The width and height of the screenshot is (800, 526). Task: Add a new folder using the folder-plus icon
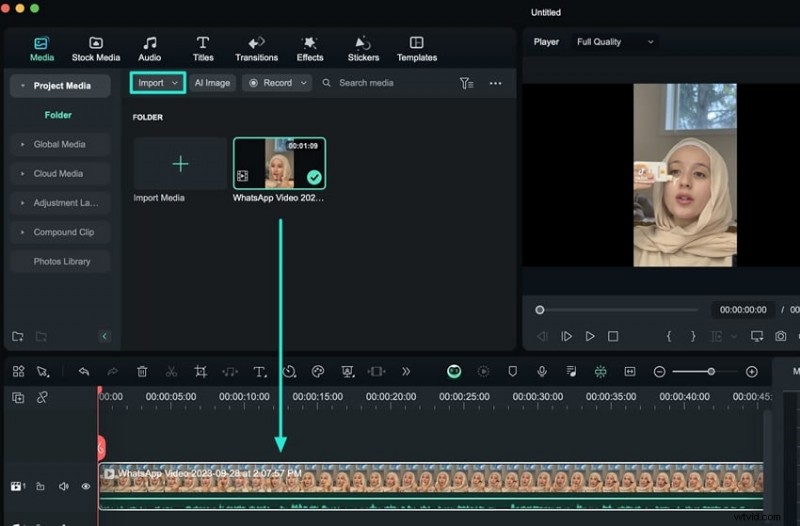[18, 336]
